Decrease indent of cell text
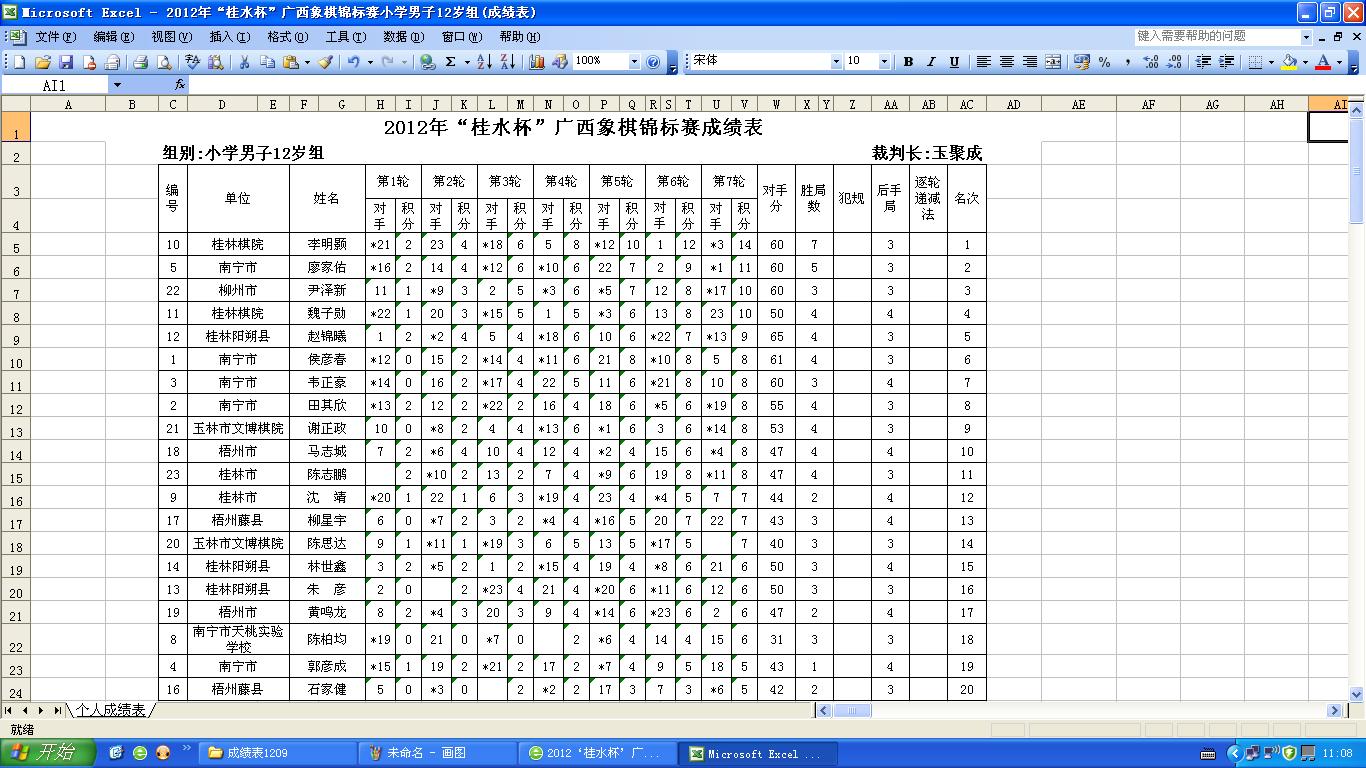The width and height of the screenshot is (1366, 768). coord(1203,61)
